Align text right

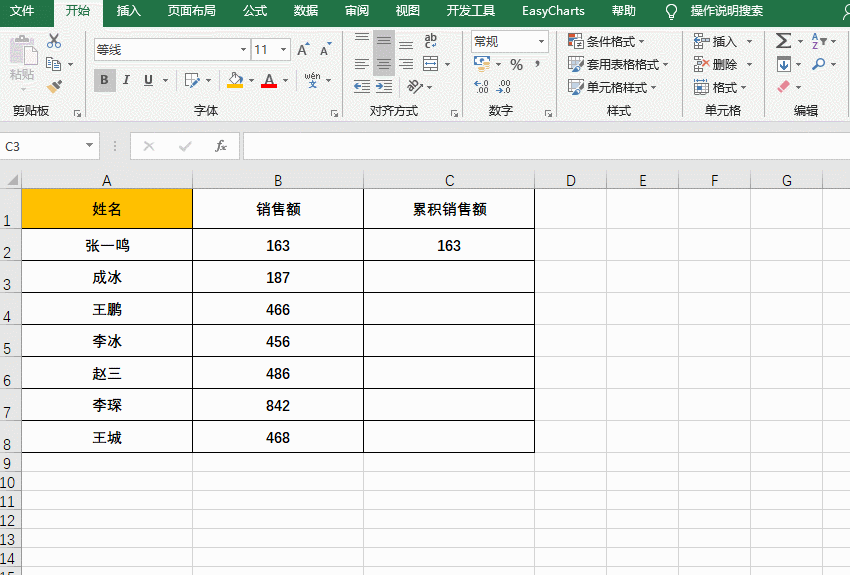click(x=405, y=64)
